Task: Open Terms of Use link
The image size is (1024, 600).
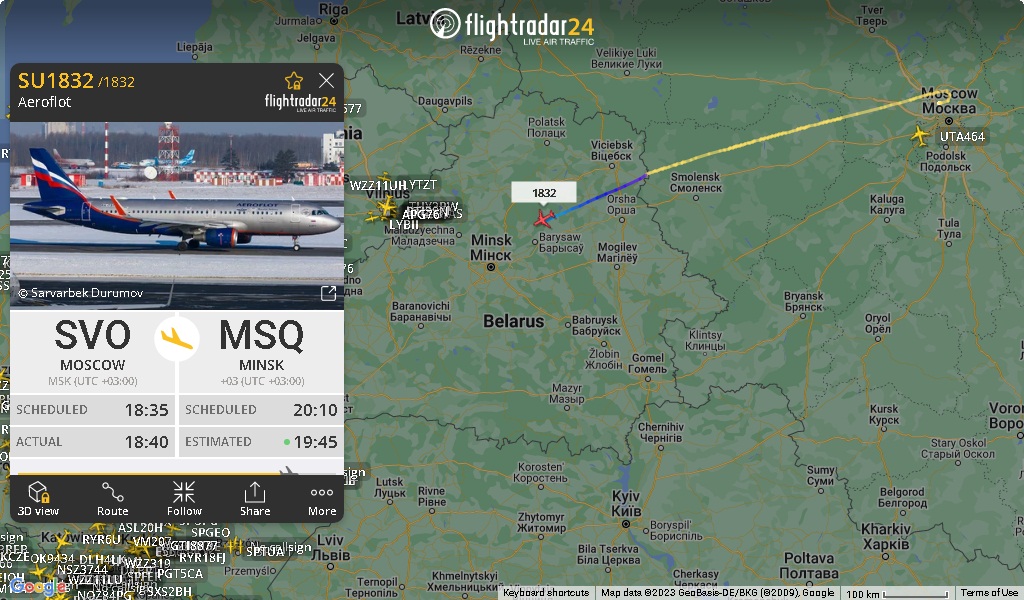Action: click(989, 593)
